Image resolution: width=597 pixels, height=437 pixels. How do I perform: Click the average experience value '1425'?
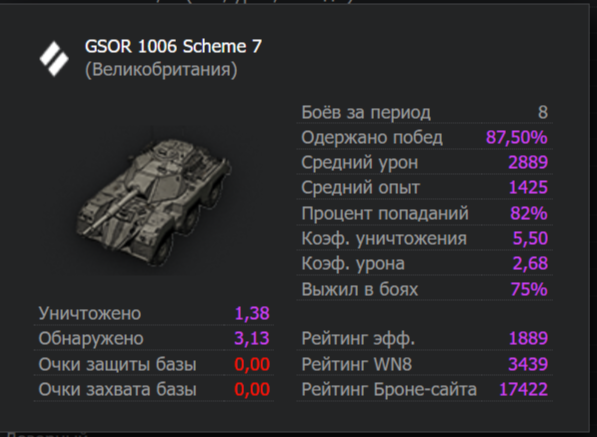pos(528,188)
